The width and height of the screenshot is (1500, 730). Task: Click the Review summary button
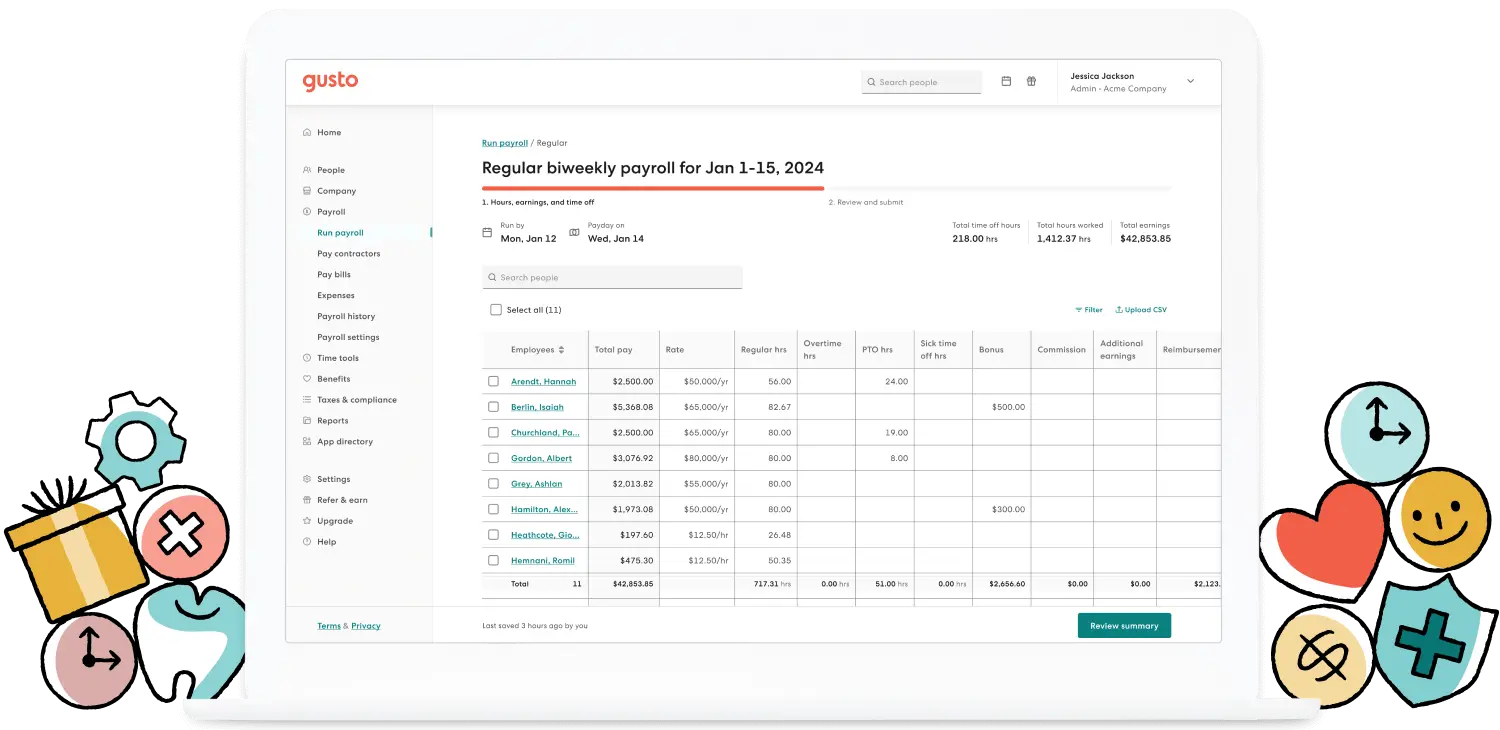[x=1124, y=624]
